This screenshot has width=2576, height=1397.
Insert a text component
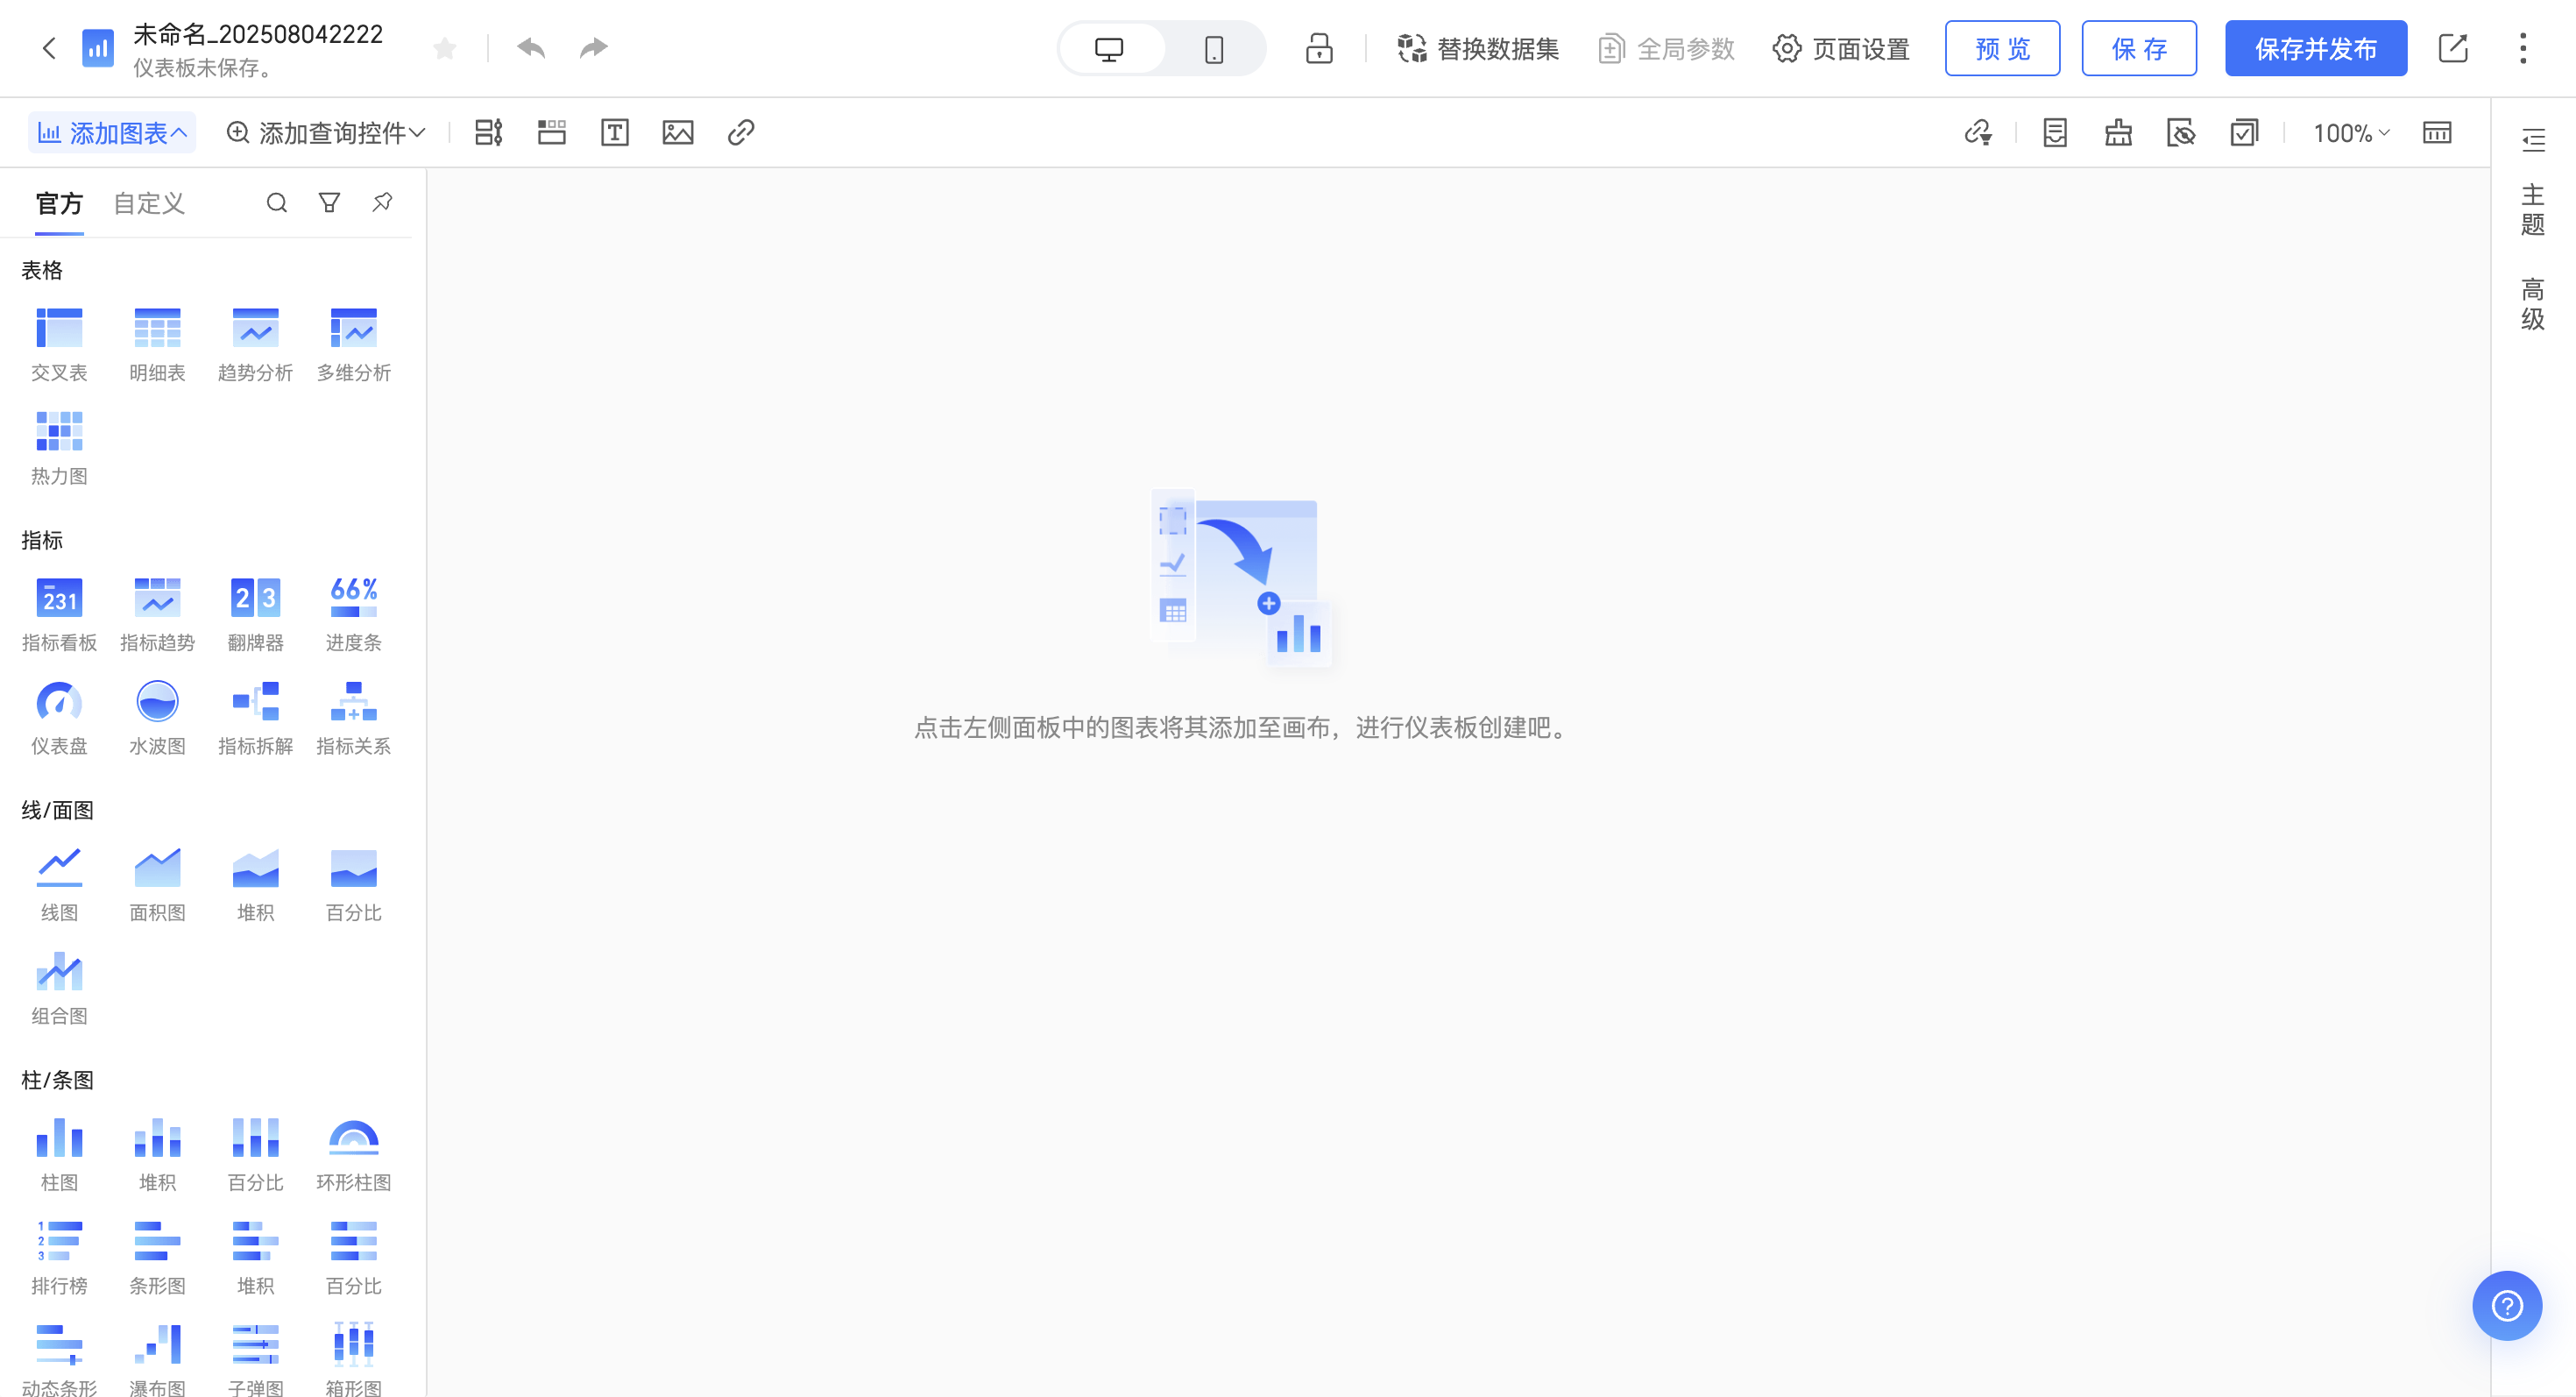coord(614,131)
